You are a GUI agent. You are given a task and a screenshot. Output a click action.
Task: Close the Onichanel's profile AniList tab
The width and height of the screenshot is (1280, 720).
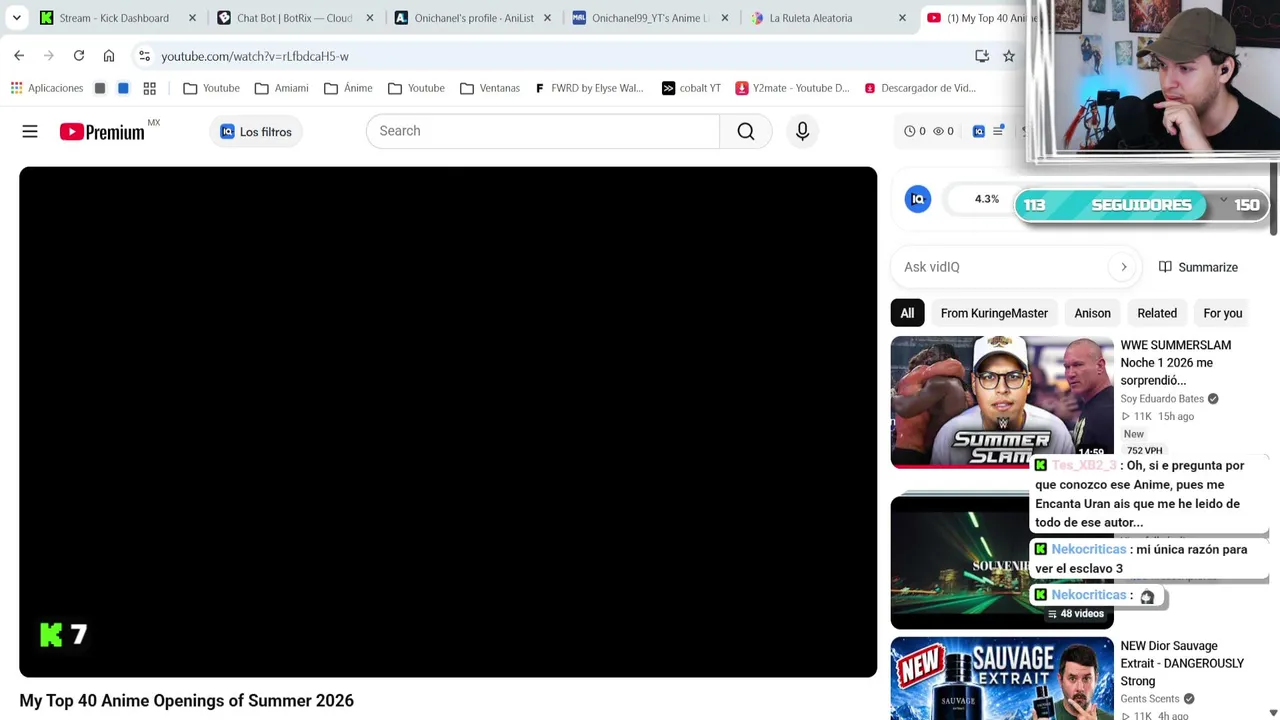pos(547,18)
